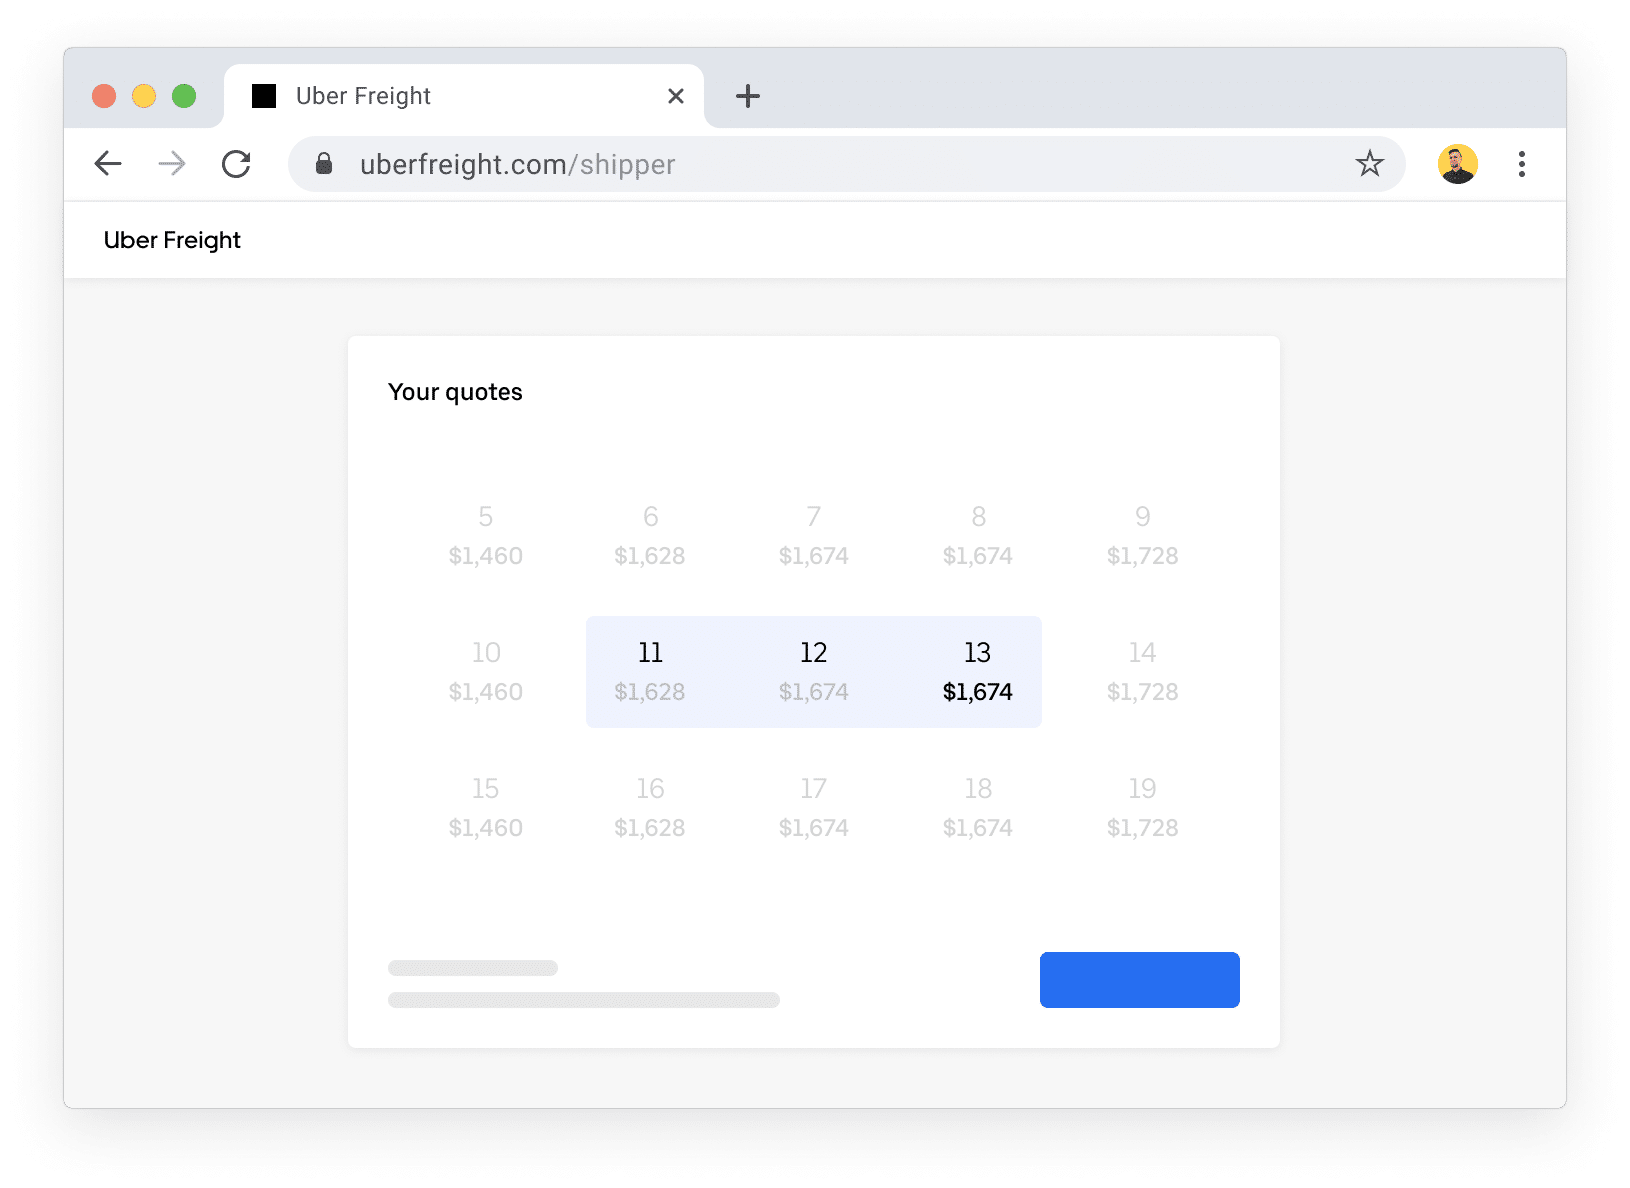The image size is (1630, 1188).
Task: Select the Uber Freight tab
Action: click(x=464, y=96)
